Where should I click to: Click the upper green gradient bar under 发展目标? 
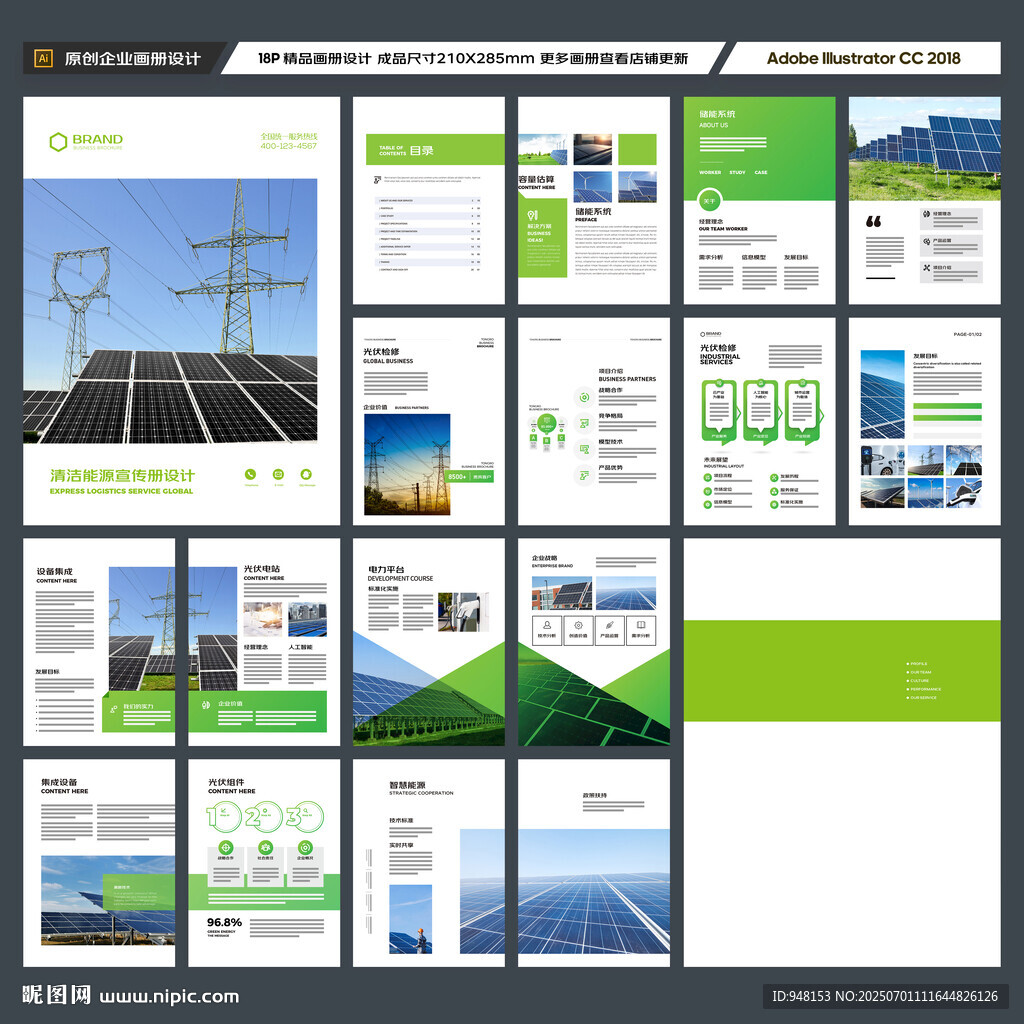(947, 406)
